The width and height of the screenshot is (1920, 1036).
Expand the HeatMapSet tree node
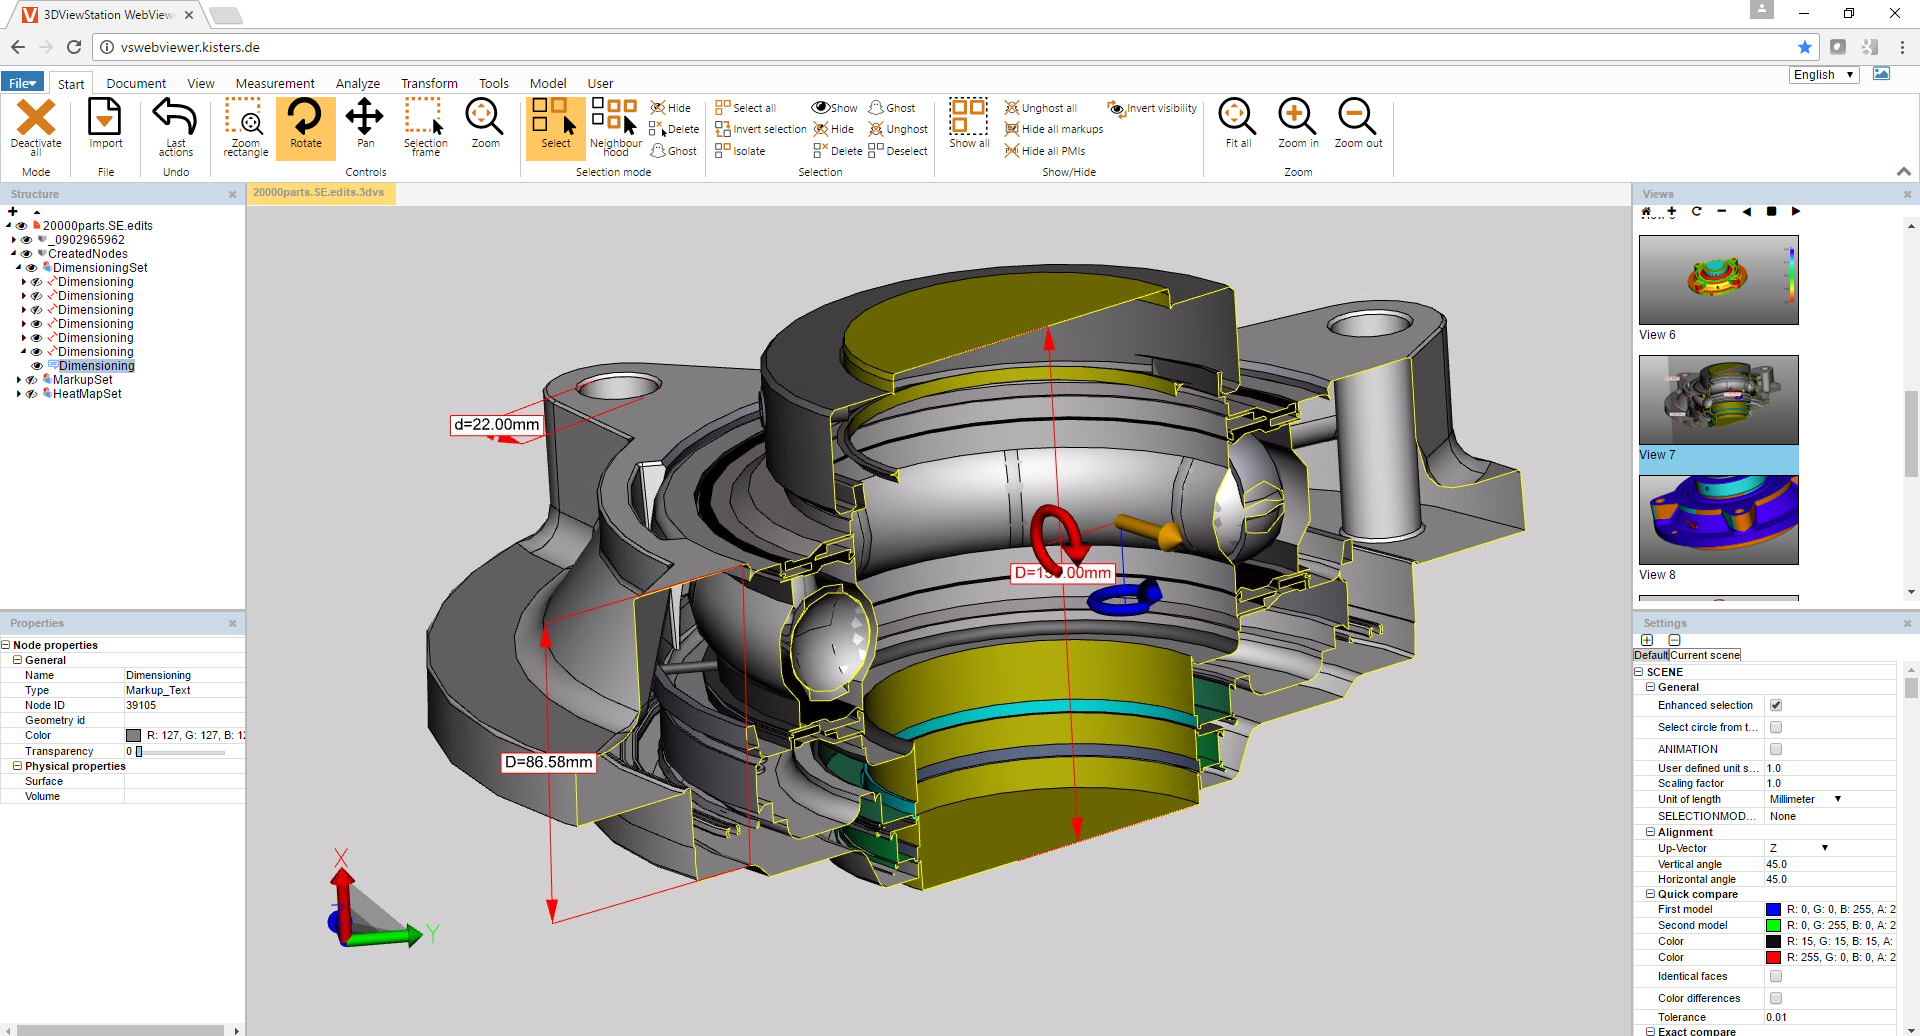pos(19,394)
